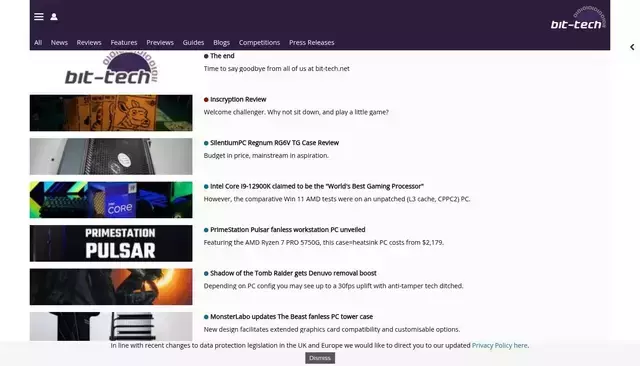Screen dimensions: 640x366
Task: Click the user account icon
Action: tap(54, 17)
